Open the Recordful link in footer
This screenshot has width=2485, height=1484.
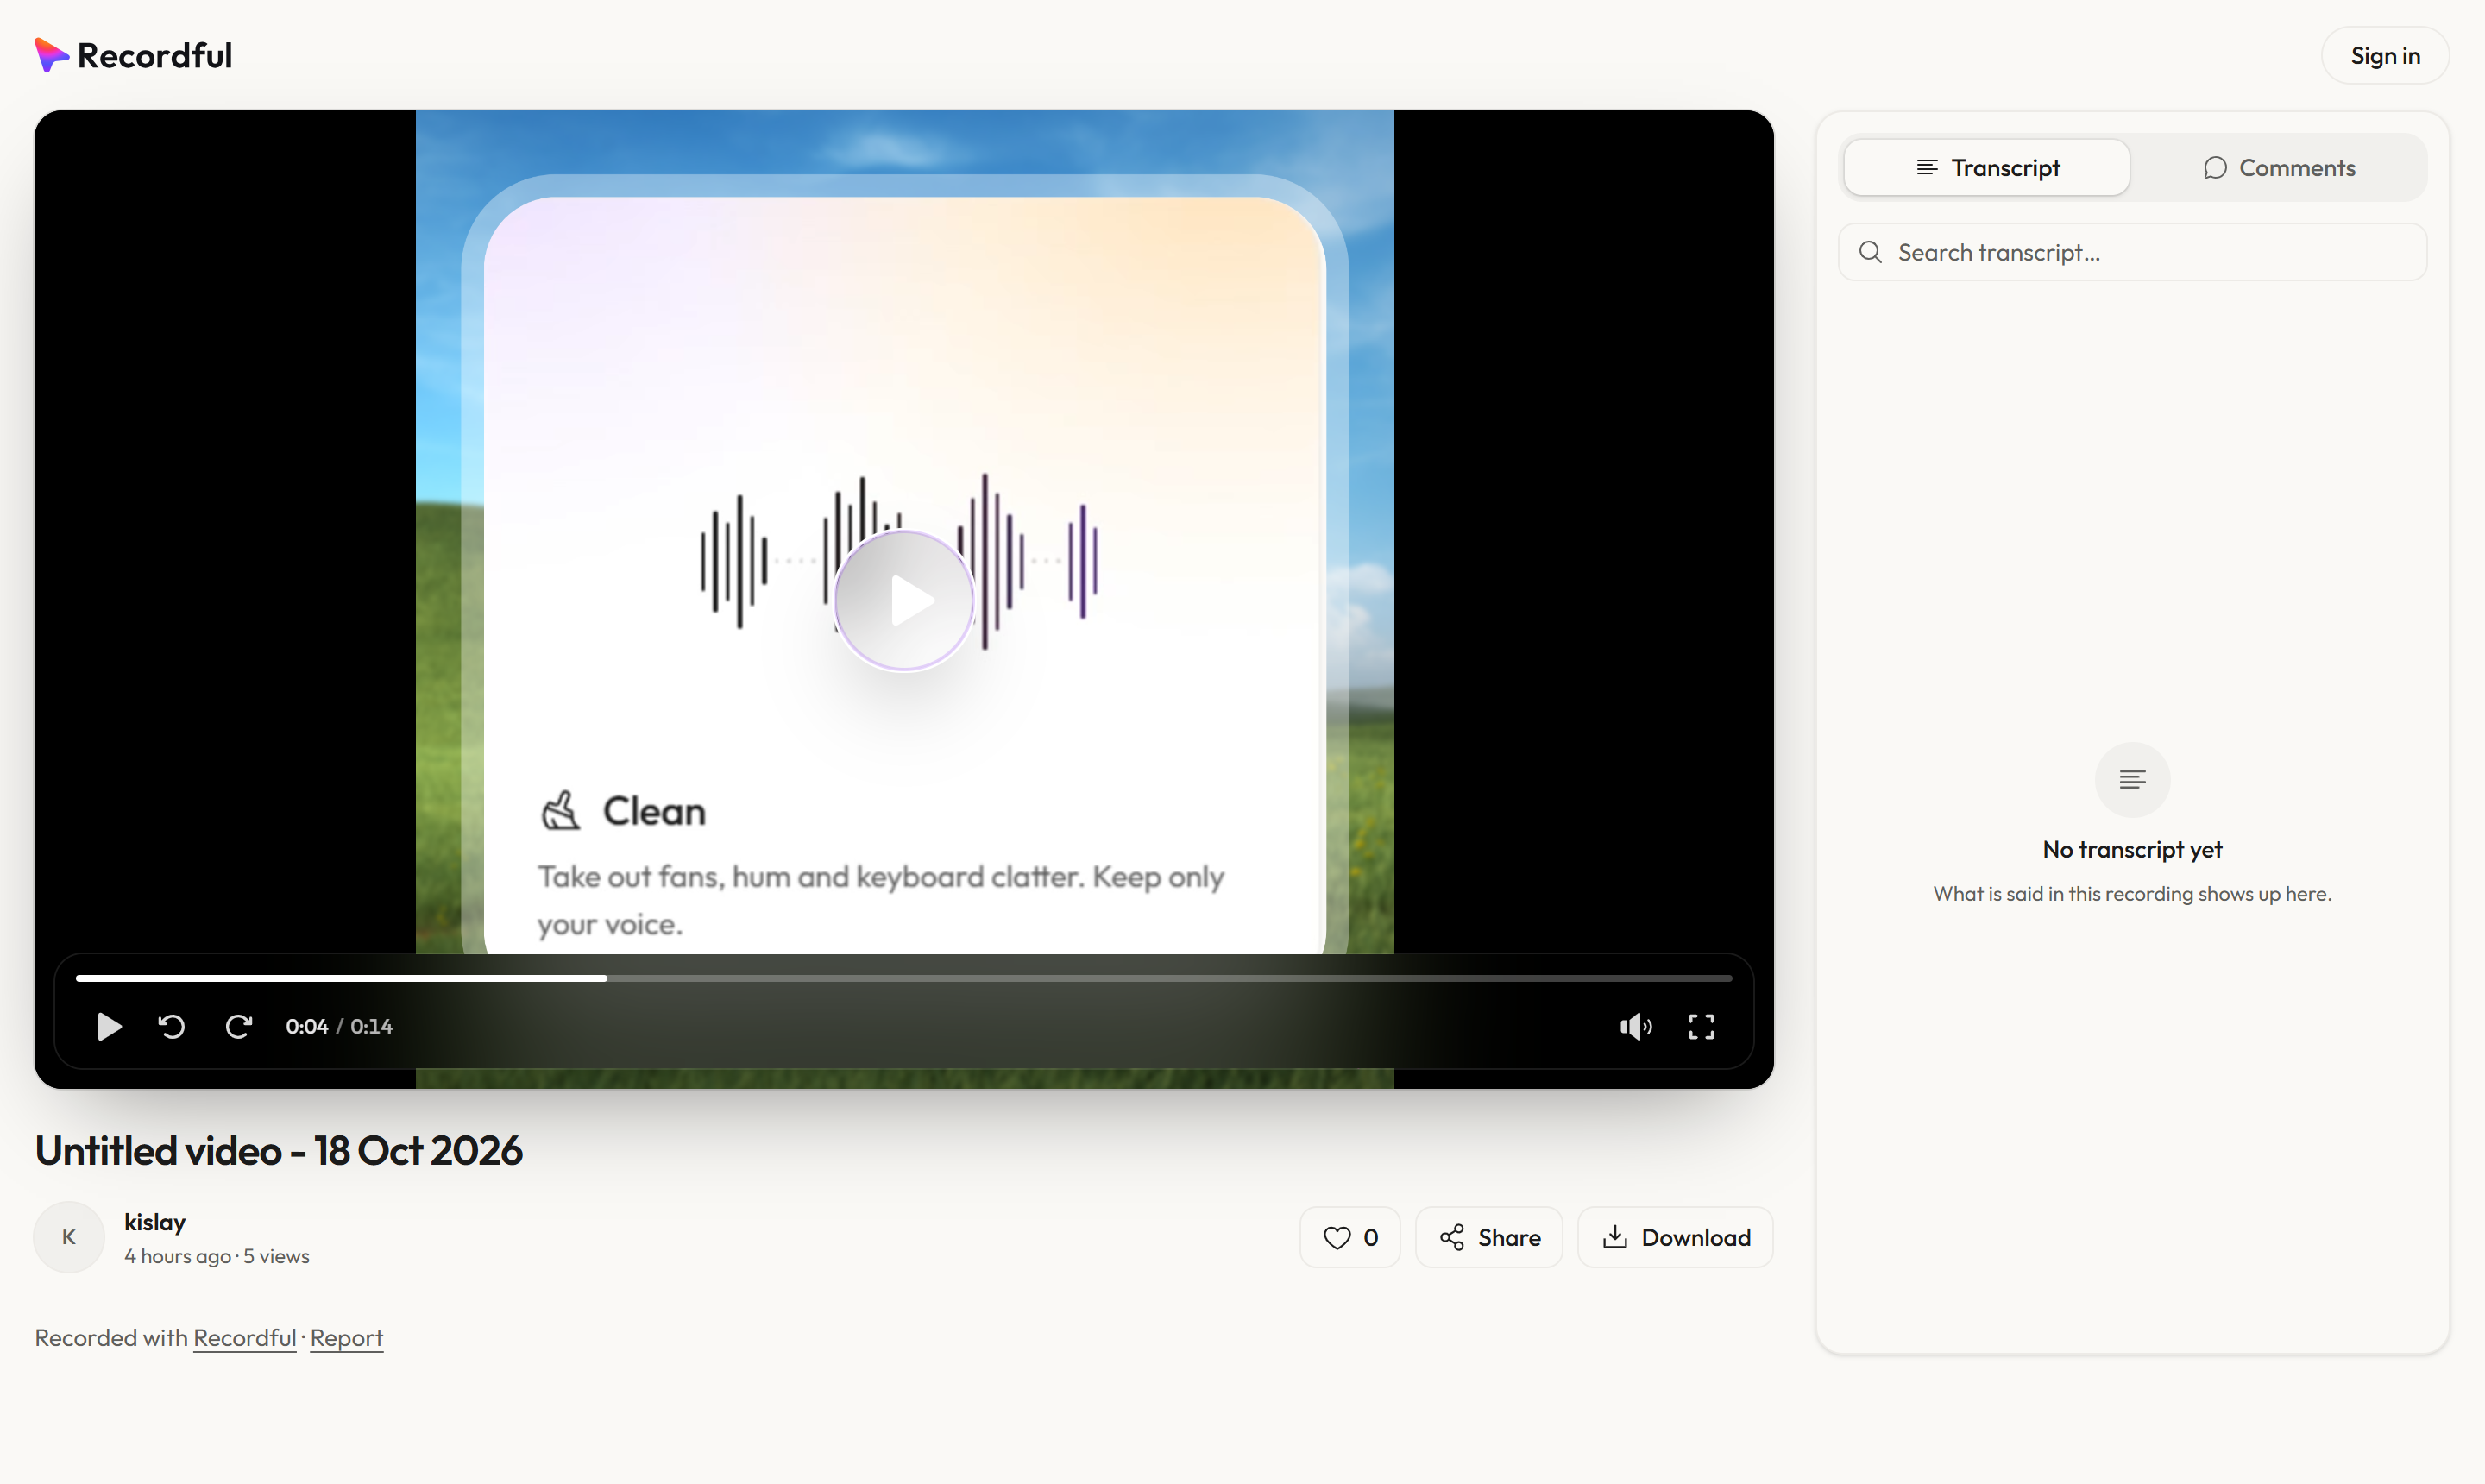tap(244, 1338)
